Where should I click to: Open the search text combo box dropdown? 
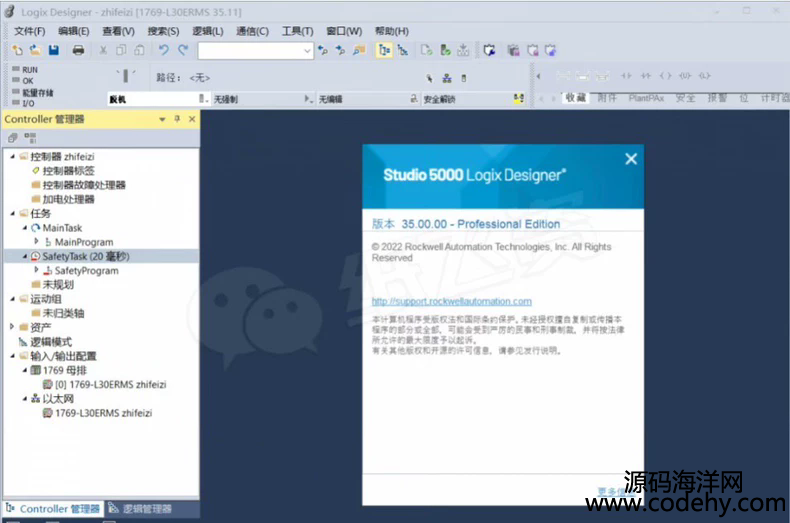pyautogui.click(x=307, y=50)
